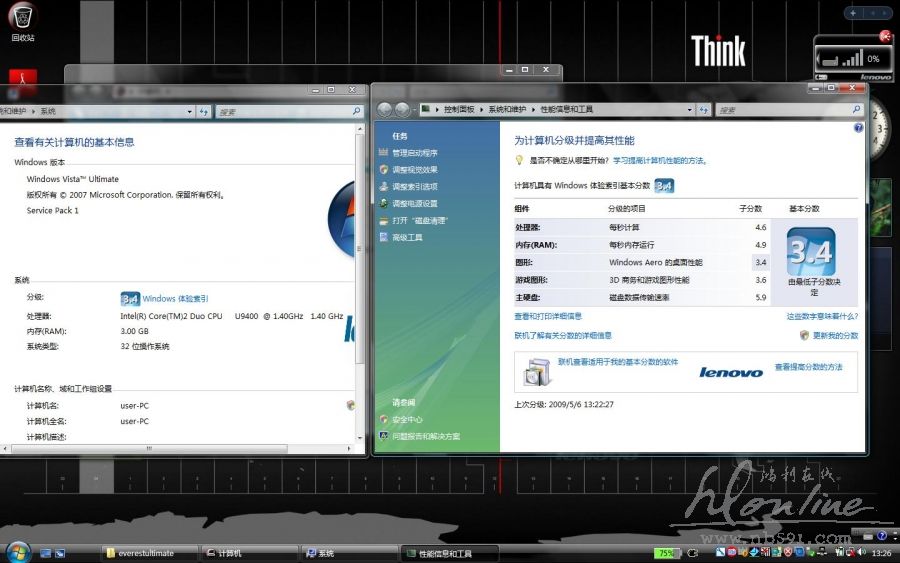The height and width of the screenshot is (563, 900).
Task: Open recent pages arrow beside Forward button
Action: (x=414, y=109)
